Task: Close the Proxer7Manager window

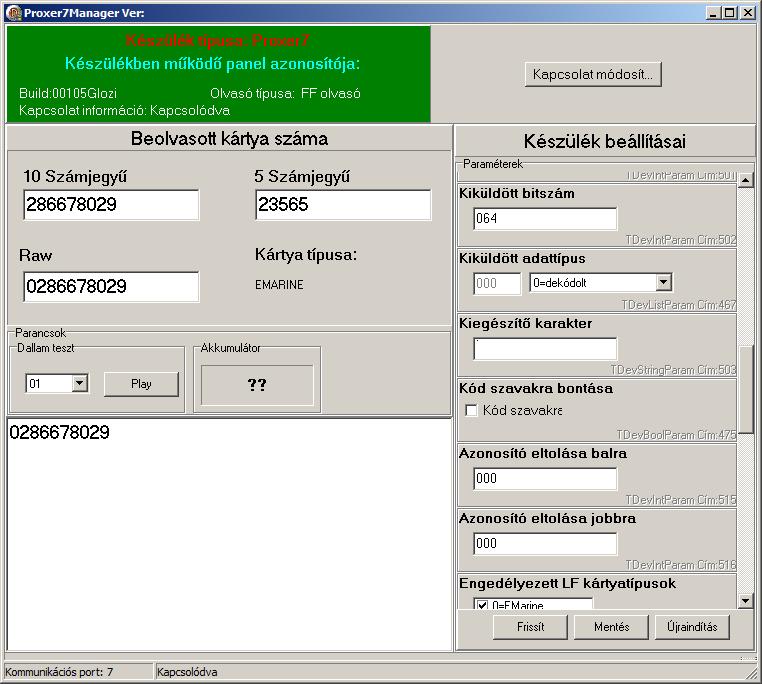Action: click(747, 13)
